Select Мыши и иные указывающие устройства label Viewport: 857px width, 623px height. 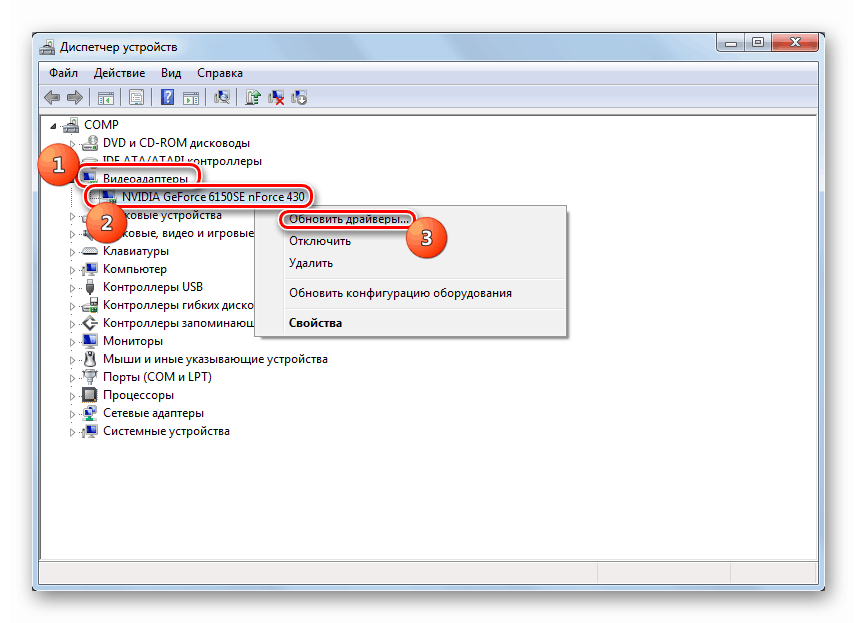(215, 359)
